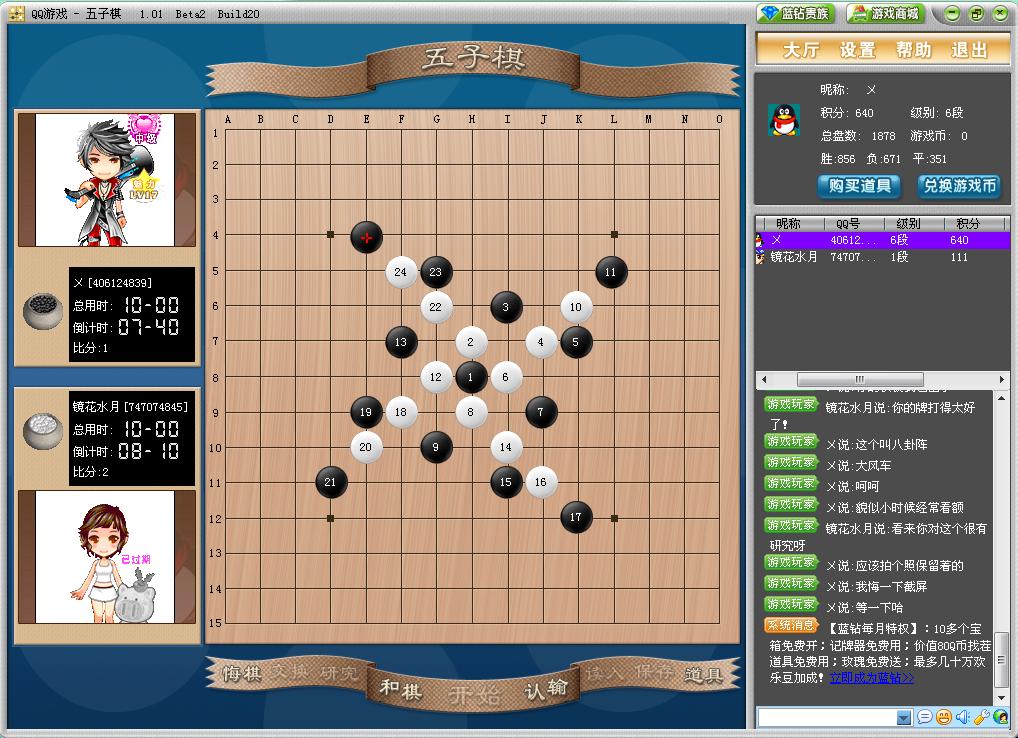Click white stone numbered 16

541,482
